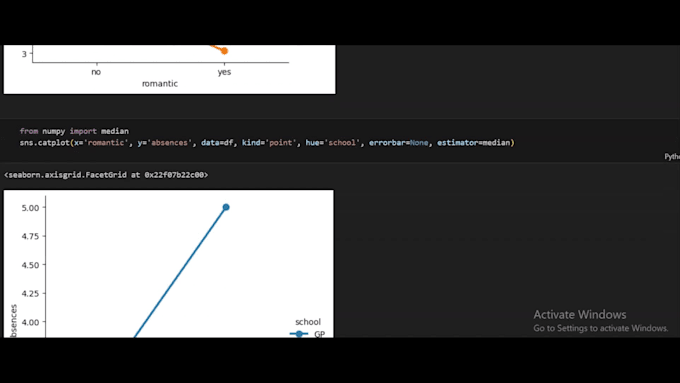Select the upper plot with romantic axis
The width and height of the screenshot is (680, 383).
pos(170,69)
